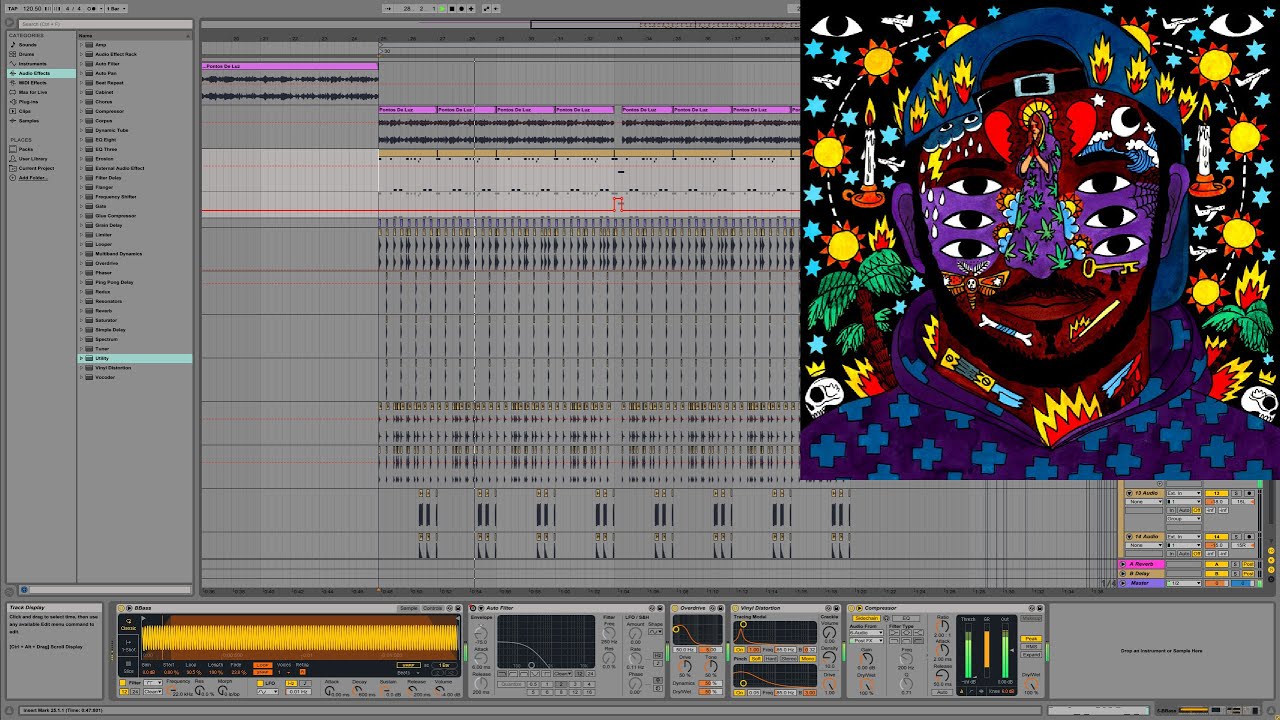Select the Plug-ins category icon

12,102
